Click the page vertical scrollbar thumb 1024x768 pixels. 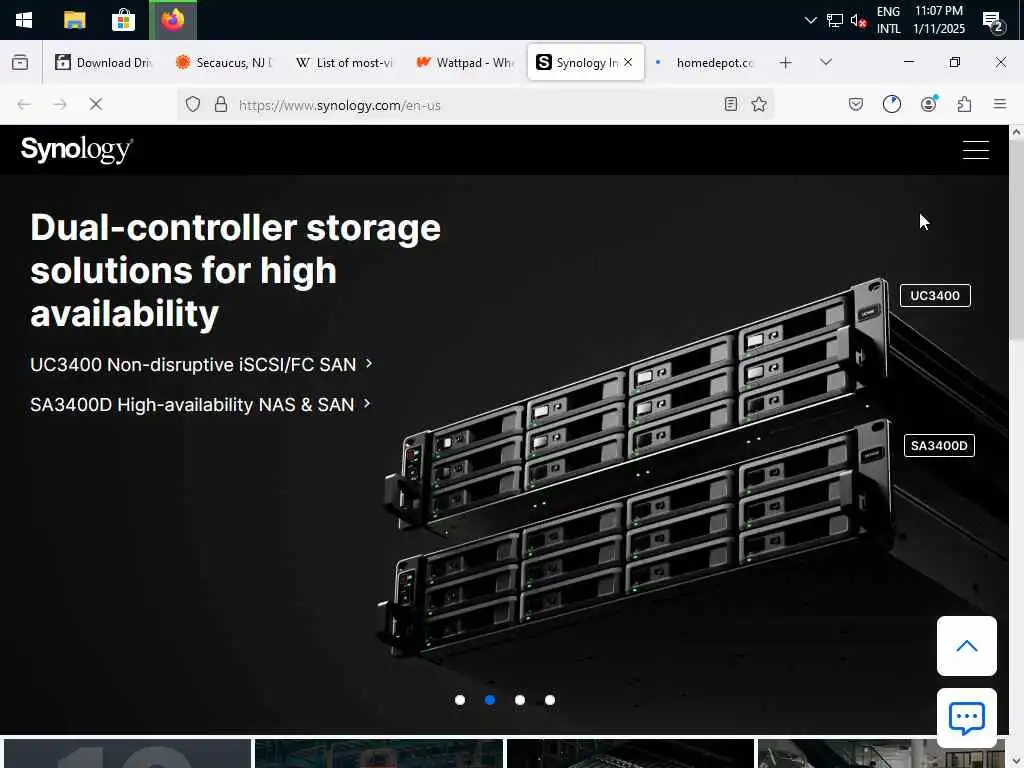1016,238
